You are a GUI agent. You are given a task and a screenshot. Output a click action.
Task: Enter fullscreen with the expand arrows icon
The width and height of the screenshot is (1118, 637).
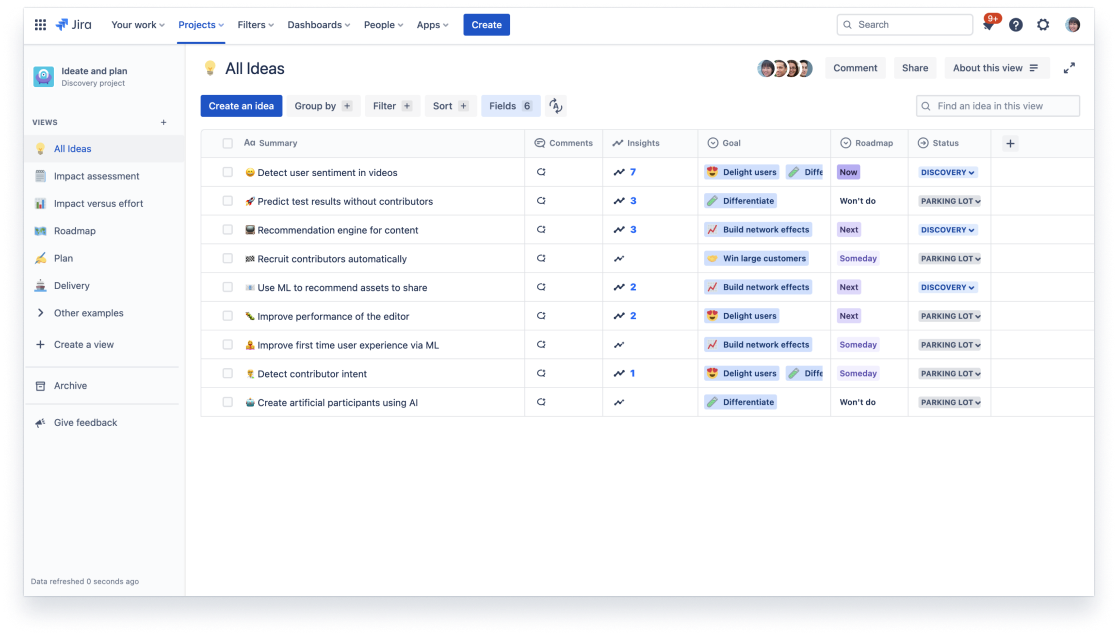tap(1069, 68)
